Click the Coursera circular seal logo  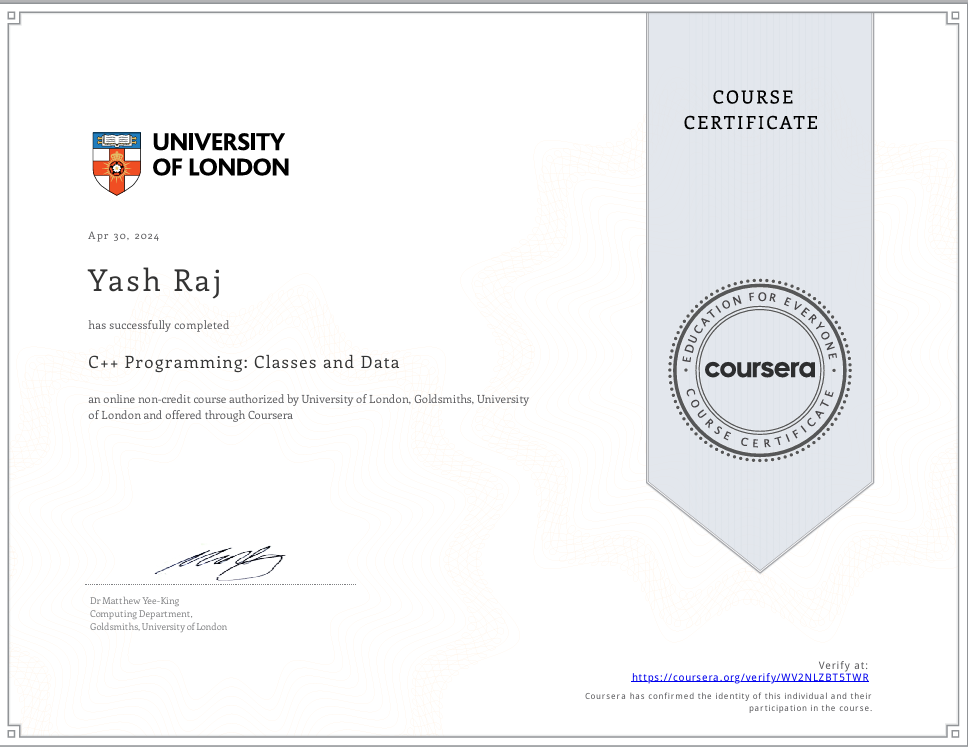click(x=760, y=370)
